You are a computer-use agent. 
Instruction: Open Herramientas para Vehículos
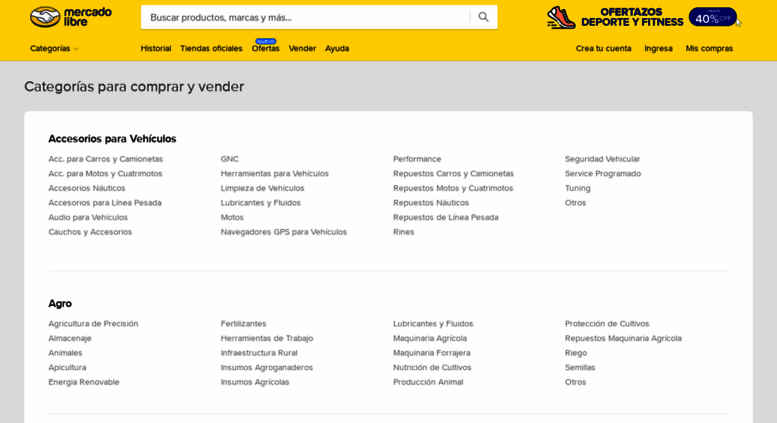(275, 173)
